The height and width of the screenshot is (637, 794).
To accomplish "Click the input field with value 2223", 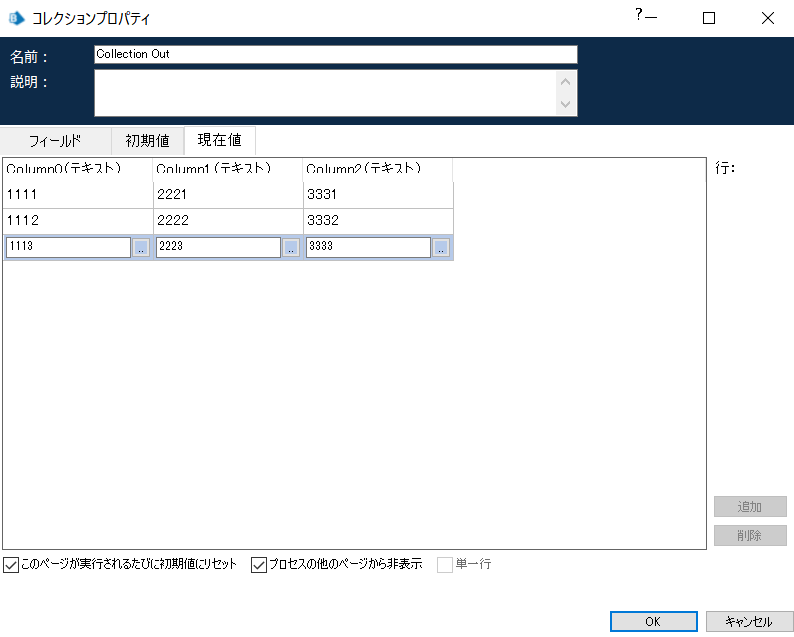I will (218, 248).
